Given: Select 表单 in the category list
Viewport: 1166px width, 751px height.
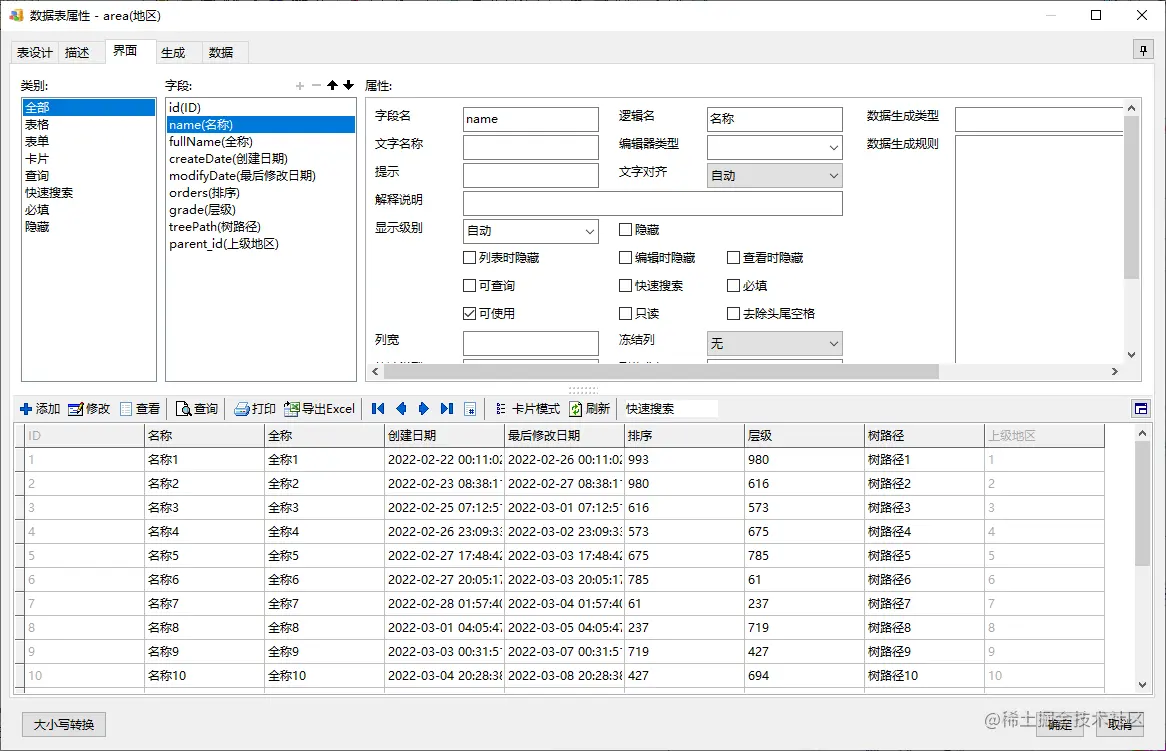Looking at the screenshot, I should (88, 141).
